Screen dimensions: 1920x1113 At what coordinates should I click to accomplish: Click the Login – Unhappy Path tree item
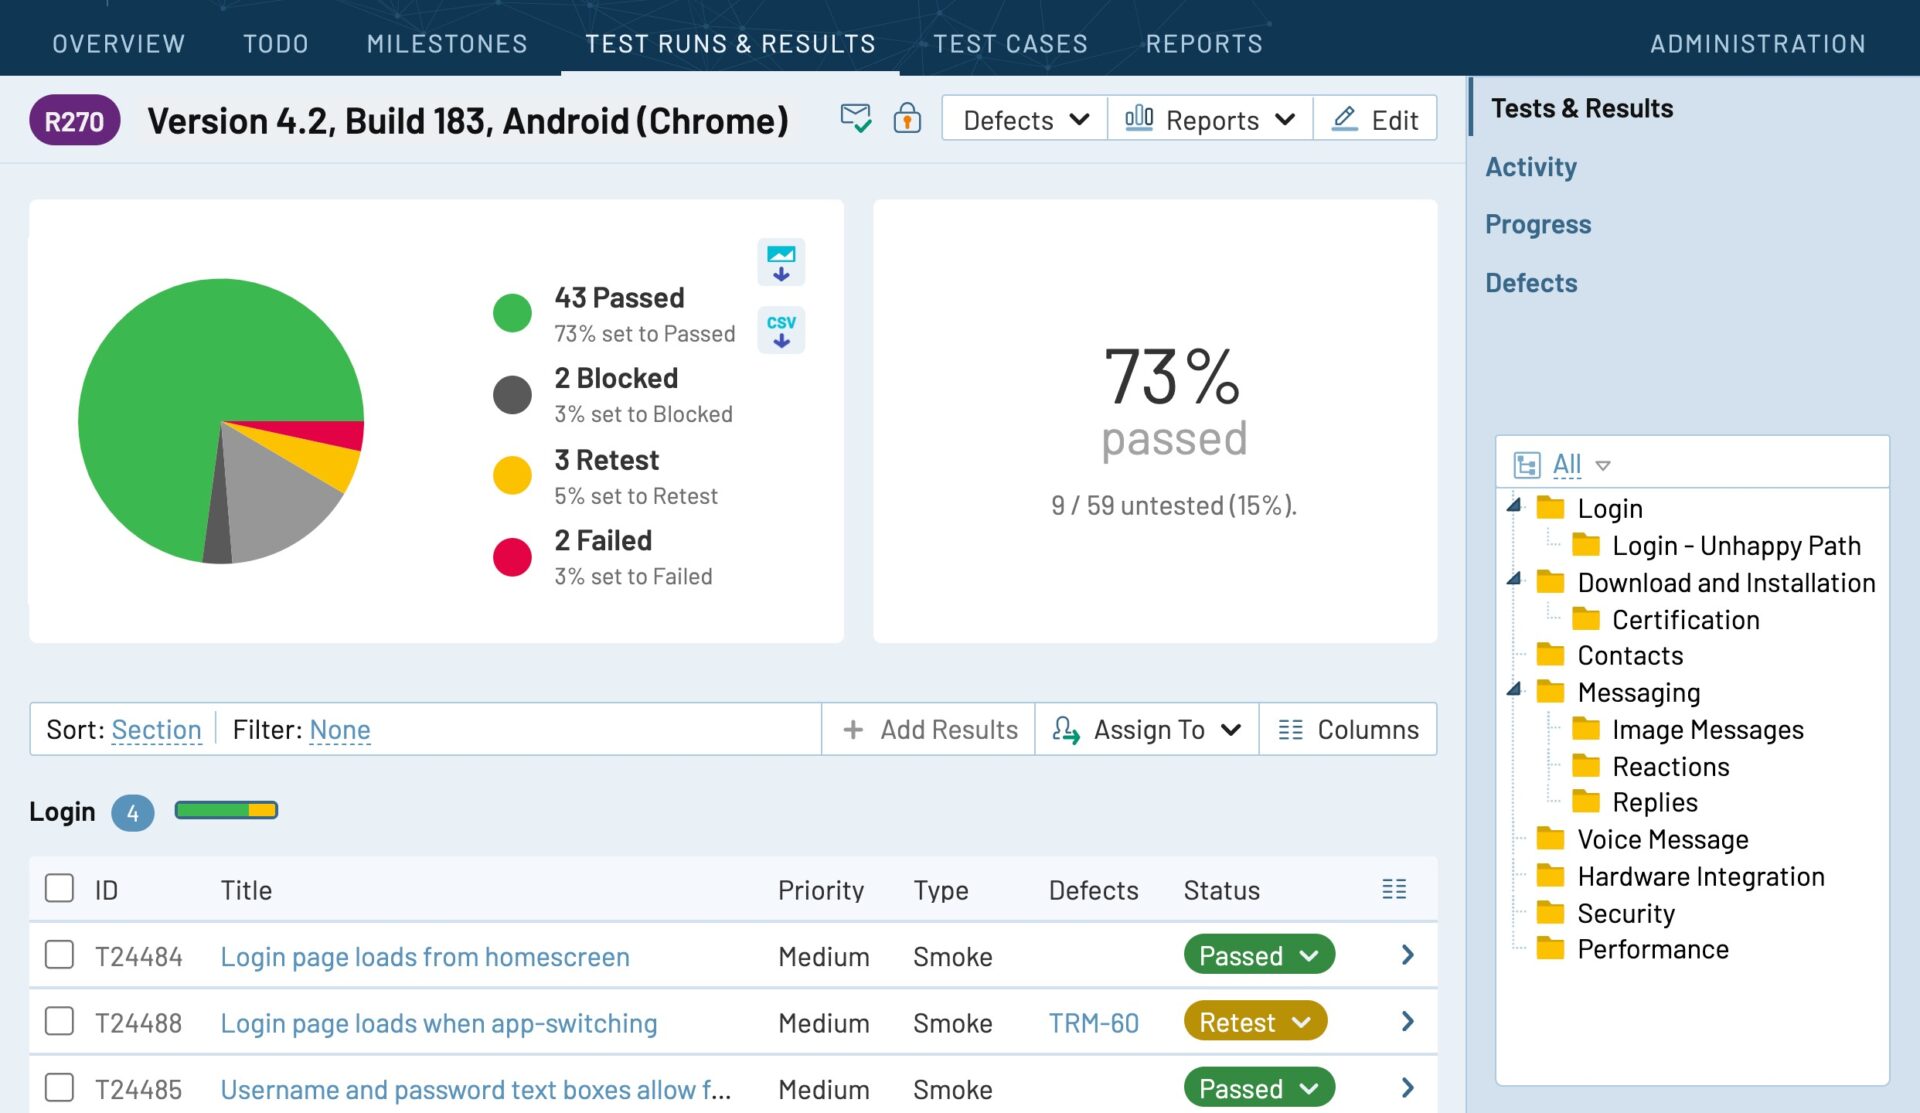[1736, 542]
